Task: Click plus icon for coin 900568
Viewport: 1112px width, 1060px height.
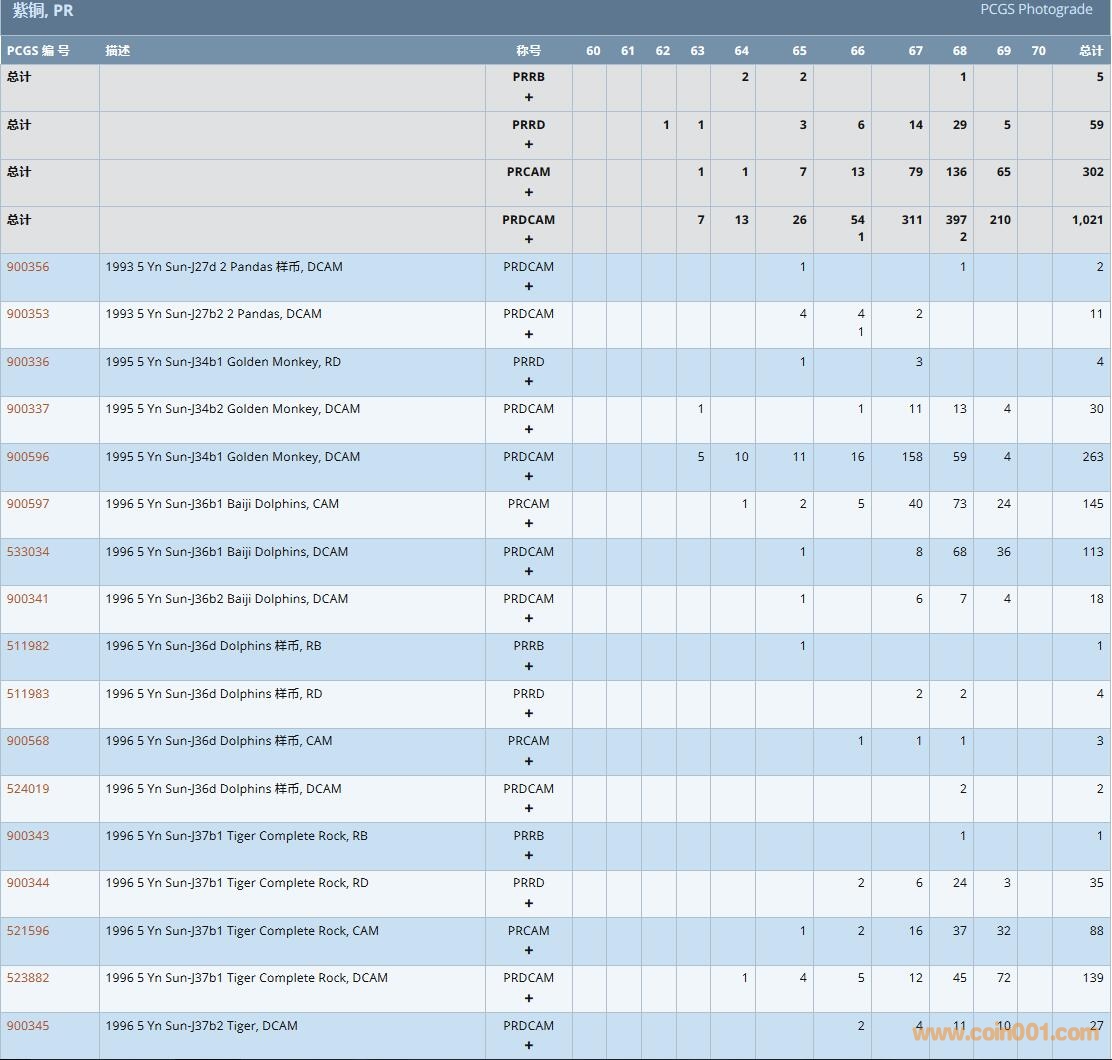Action: [x=529, y=761]
